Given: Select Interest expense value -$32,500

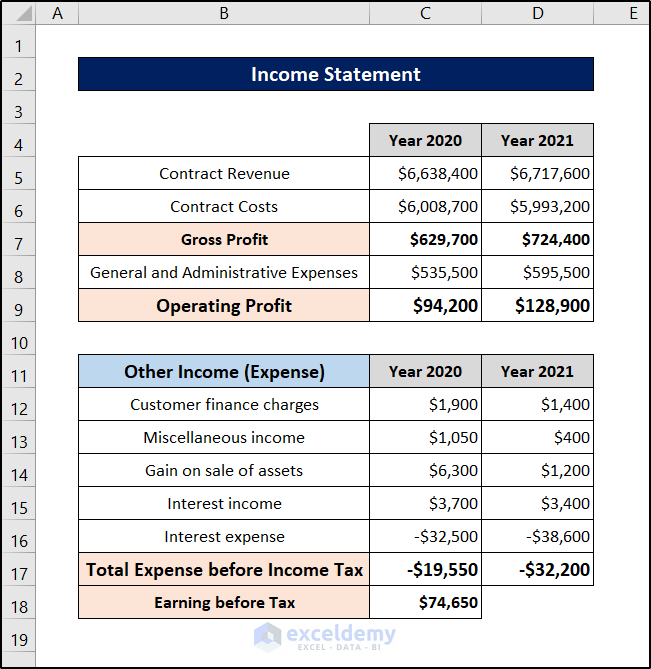Looking at the screenshot, I should pyautogui.click(x=425, y=537).
